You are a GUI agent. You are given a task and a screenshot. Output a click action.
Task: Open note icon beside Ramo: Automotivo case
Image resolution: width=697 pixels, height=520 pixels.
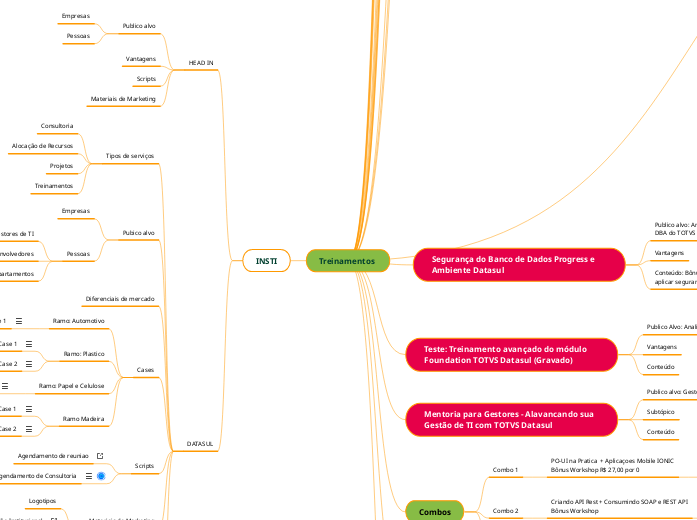coord(19,321)
